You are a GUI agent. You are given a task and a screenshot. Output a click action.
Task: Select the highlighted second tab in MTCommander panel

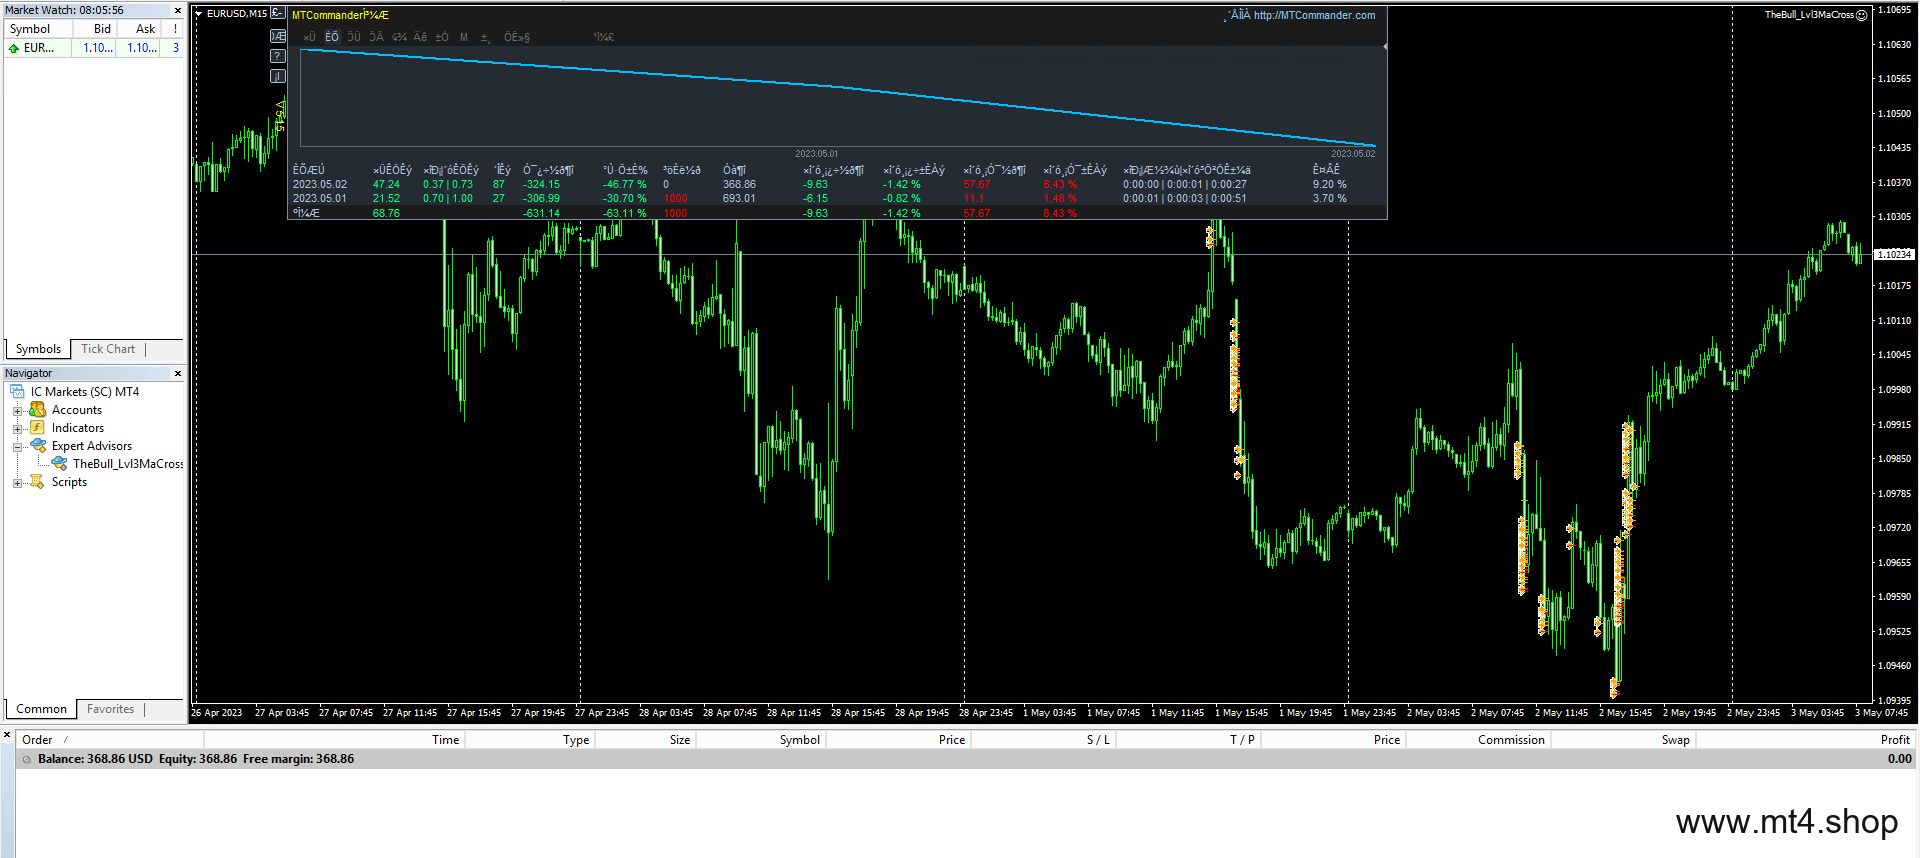332,37
